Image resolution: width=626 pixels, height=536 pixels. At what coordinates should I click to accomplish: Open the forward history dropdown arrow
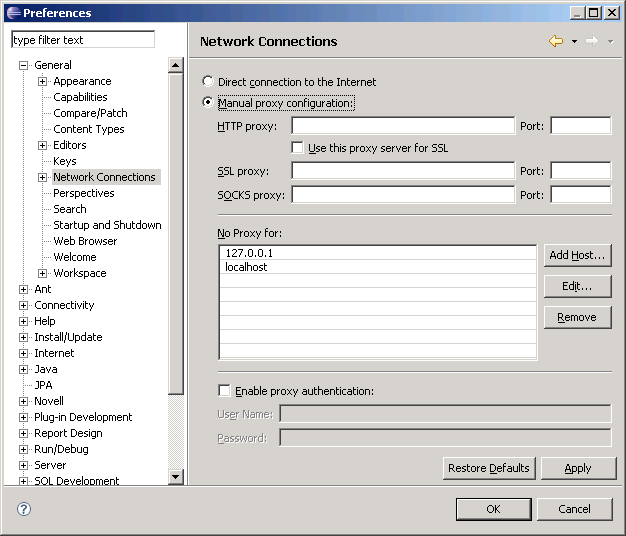pos(610,42)
